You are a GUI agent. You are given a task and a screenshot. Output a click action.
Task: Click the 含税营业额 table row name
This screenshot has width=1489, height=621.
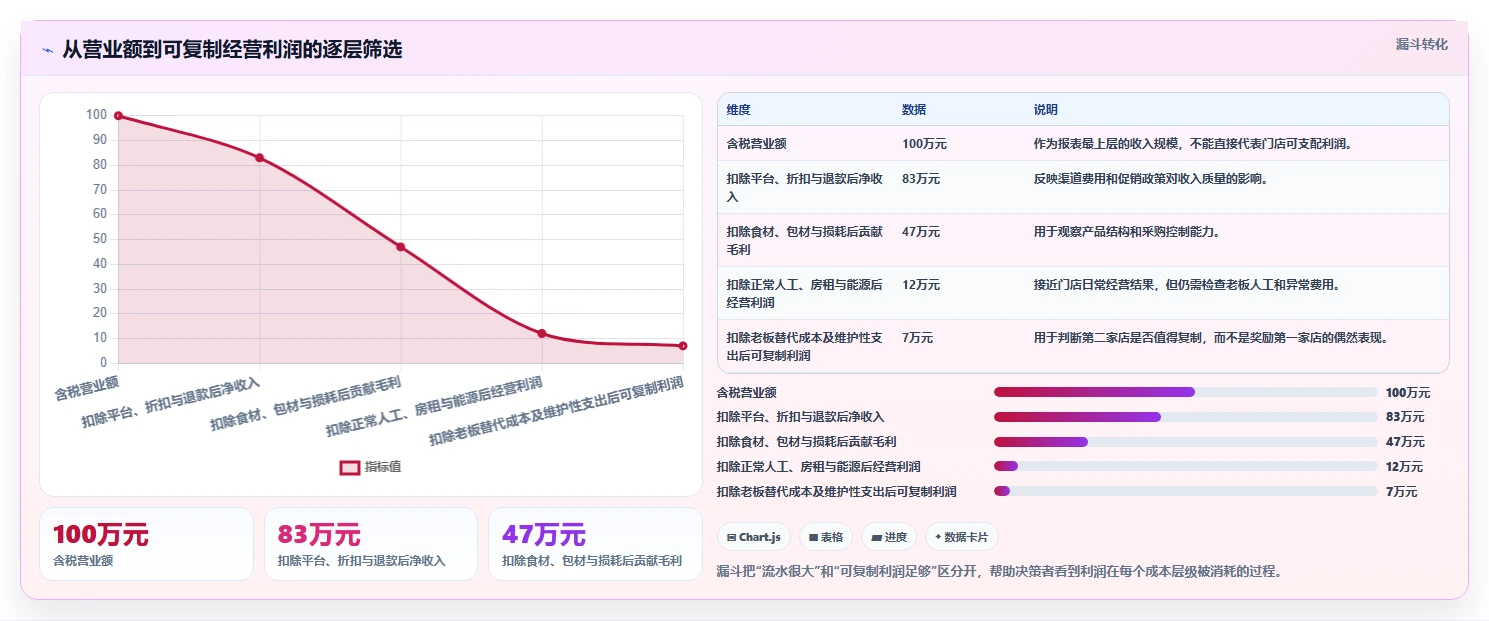click(x=757, y=144)
